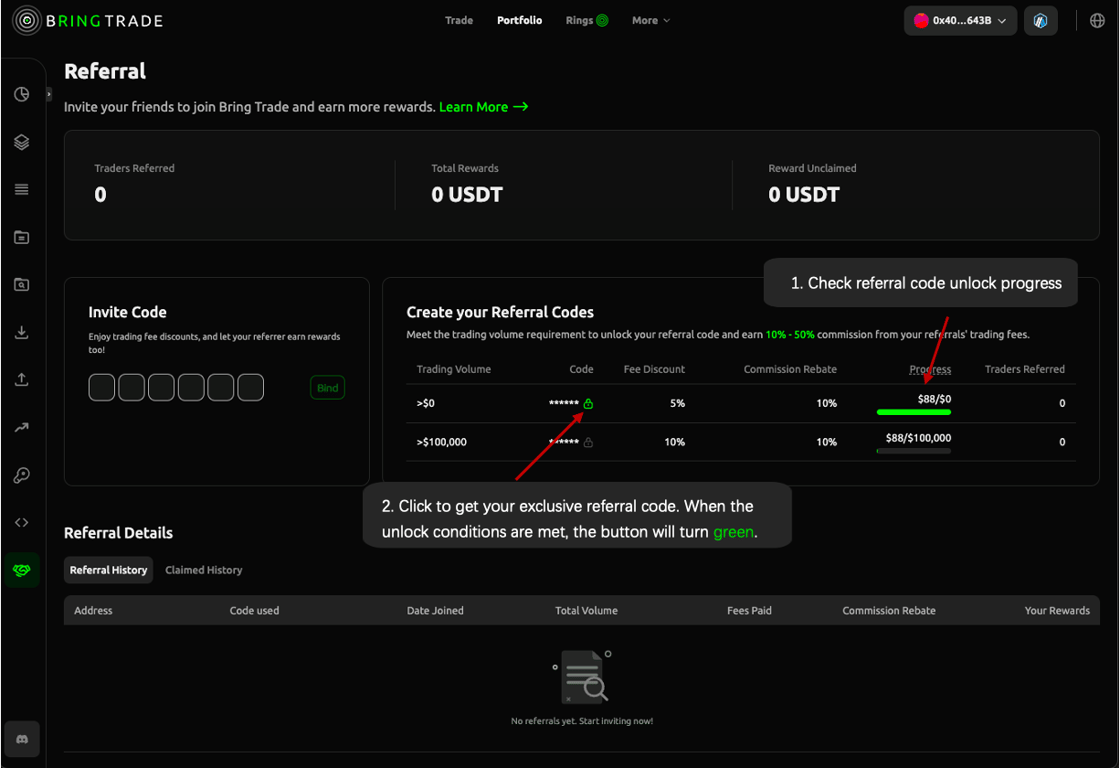Viewport: 1120px width, 768px height.
Task: Open the folder sidebar icon
Action: 21,237
